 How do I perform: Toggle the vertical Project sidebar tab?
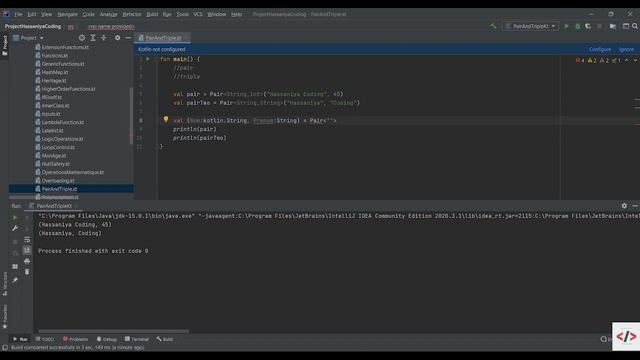4,45
